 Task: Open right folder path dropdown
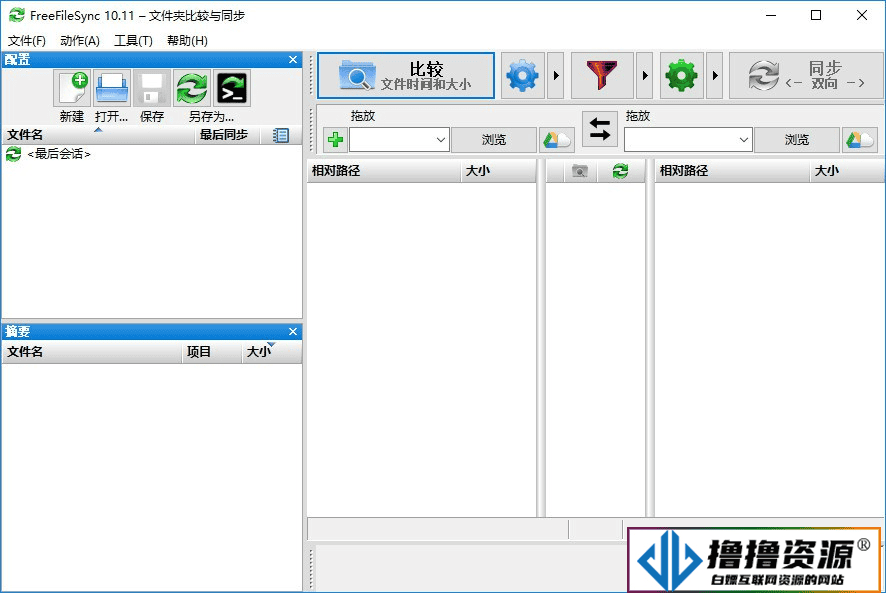click(x=744, y=140)
